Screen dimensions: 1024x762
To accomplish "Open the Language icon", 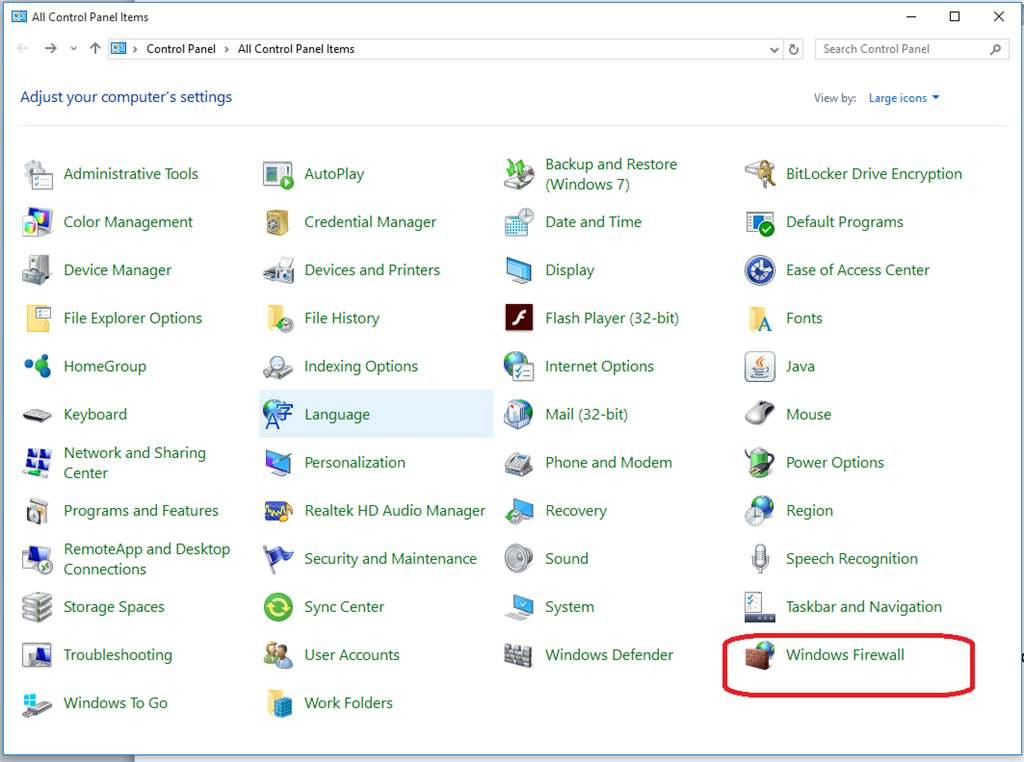I will coord(278,415).
